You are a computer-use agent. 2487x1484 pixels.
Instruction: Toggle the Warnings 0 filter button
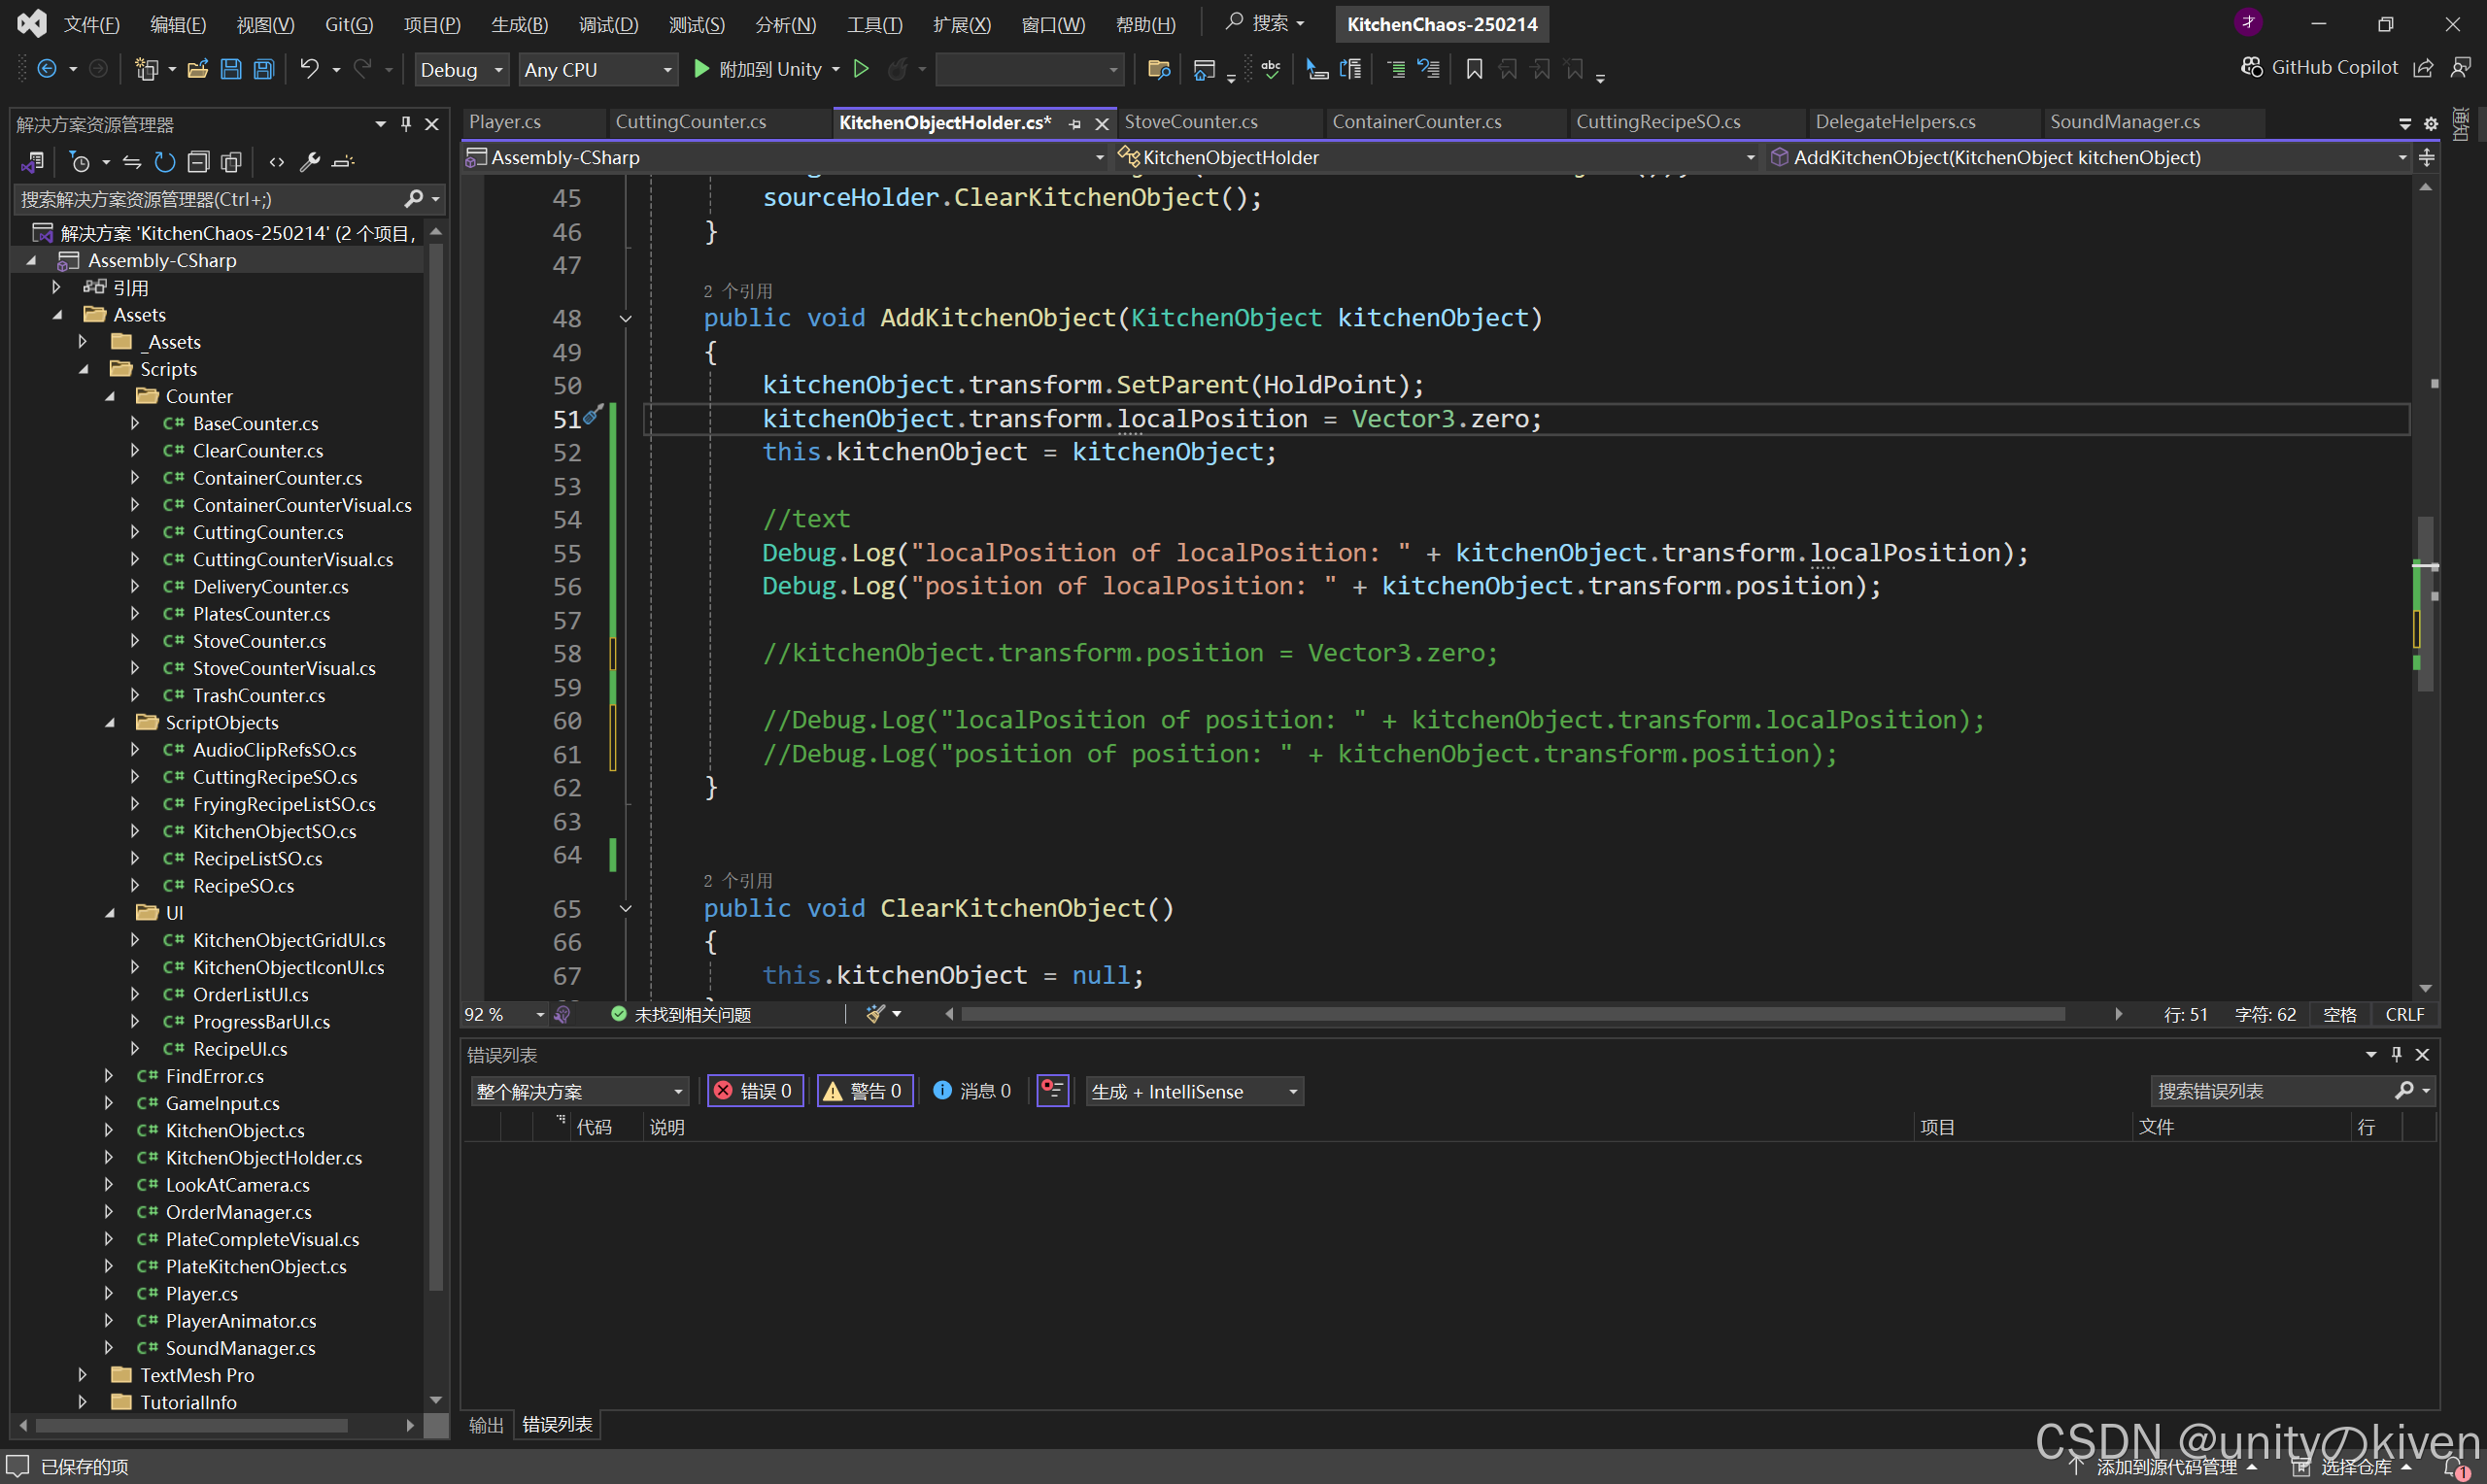click(864, 1091)
